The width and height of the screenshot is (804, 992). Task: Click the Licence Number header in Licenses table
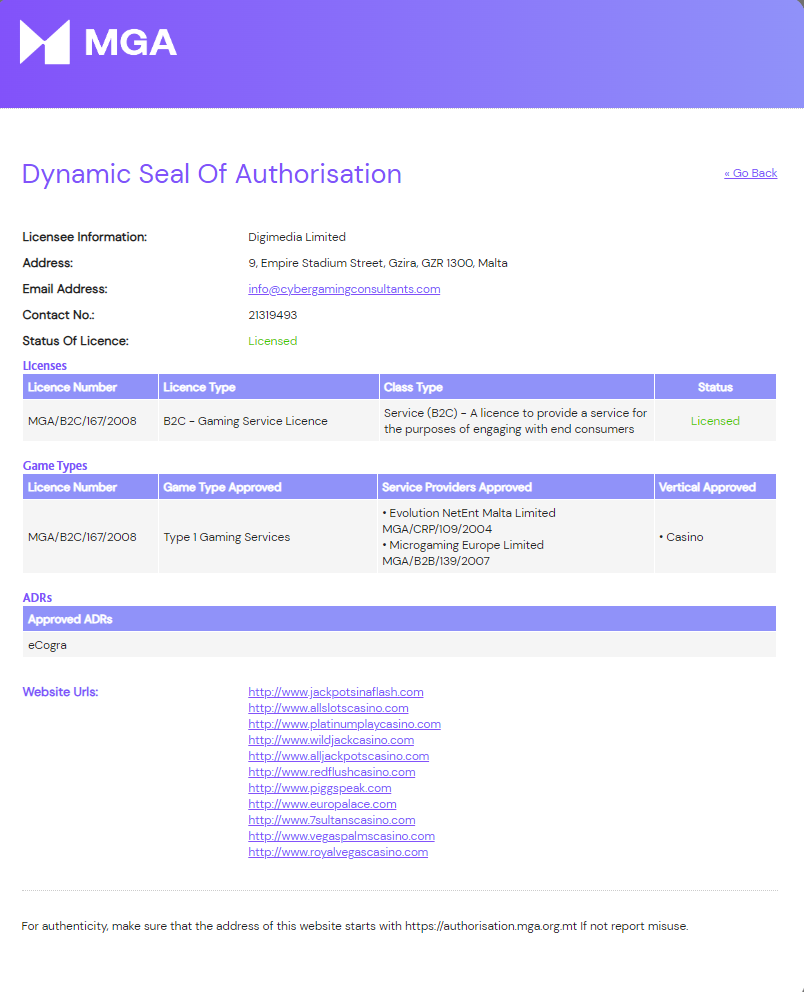tap(90, 387)
